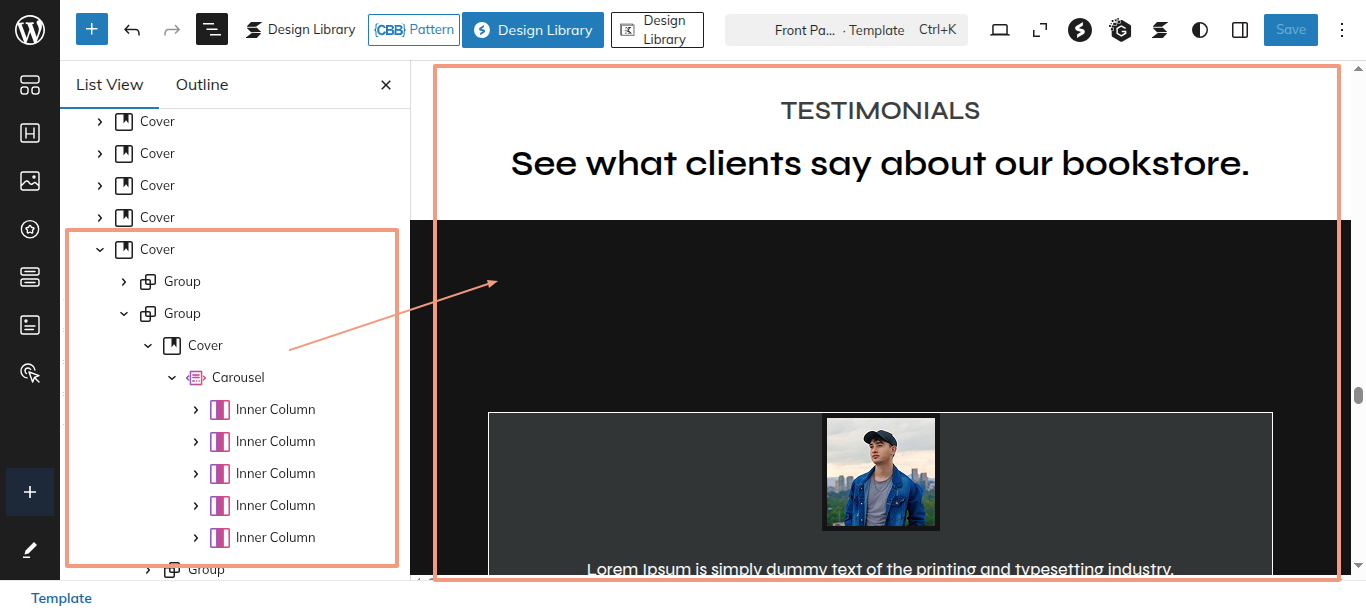Collapse the expanded top-level Cover block

[100, 250]
